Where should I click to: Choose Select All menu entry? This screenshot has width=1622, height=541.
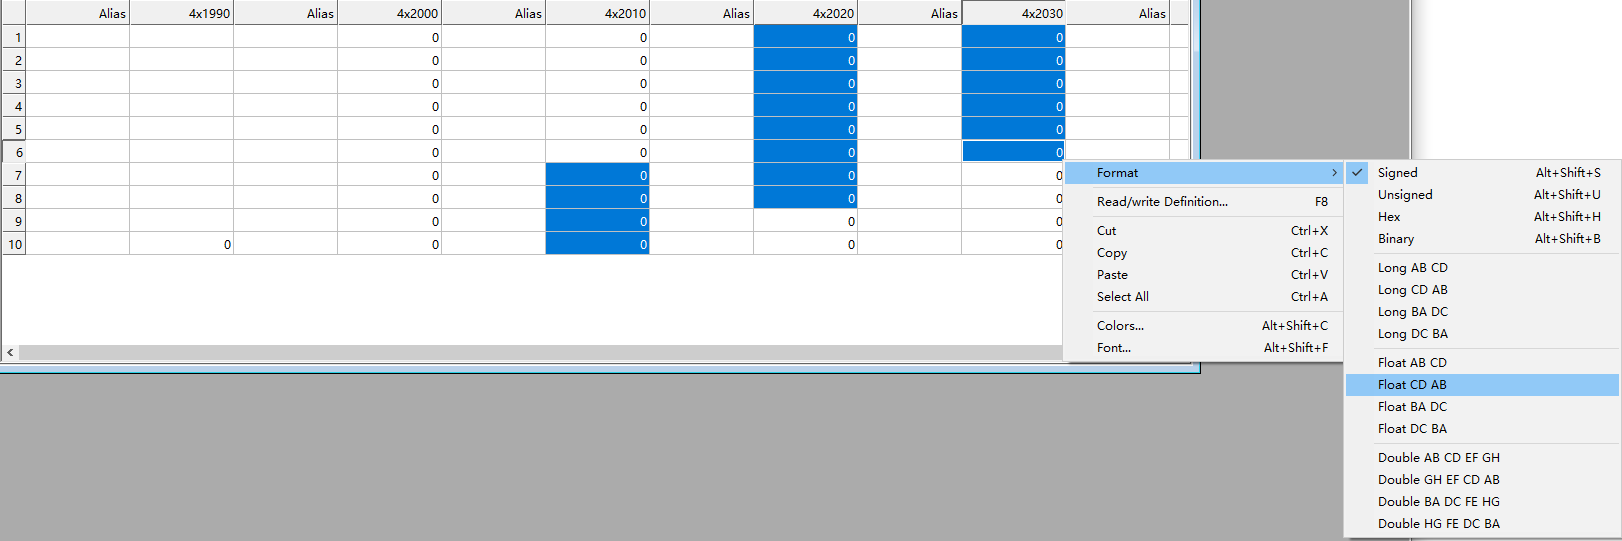tap(1122, 297)
